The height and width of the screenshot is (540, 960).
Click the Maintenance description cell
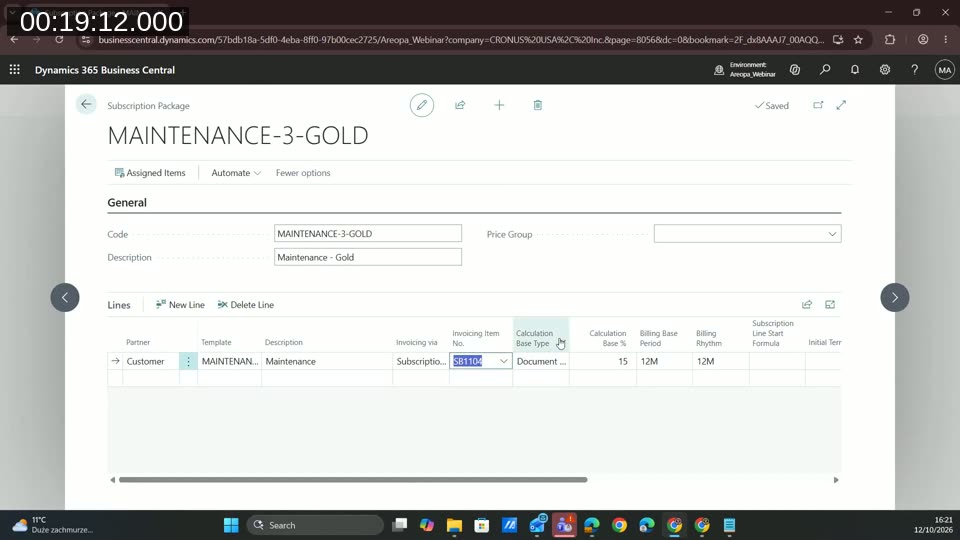click(327, 361)
